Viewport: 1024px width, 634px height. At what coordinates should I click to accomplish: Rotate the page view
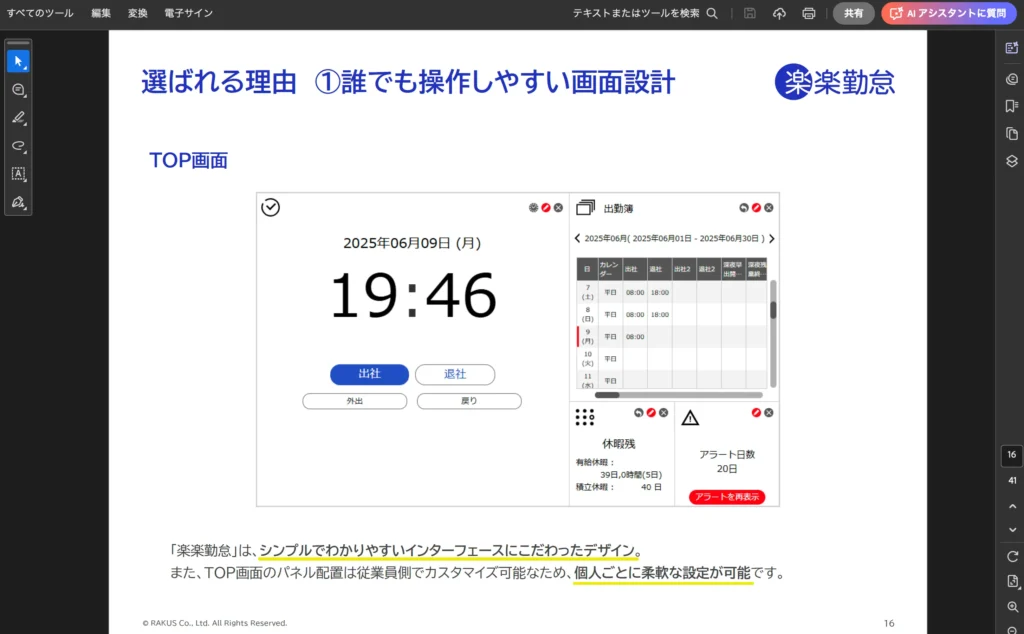[x=1012, y=556]
